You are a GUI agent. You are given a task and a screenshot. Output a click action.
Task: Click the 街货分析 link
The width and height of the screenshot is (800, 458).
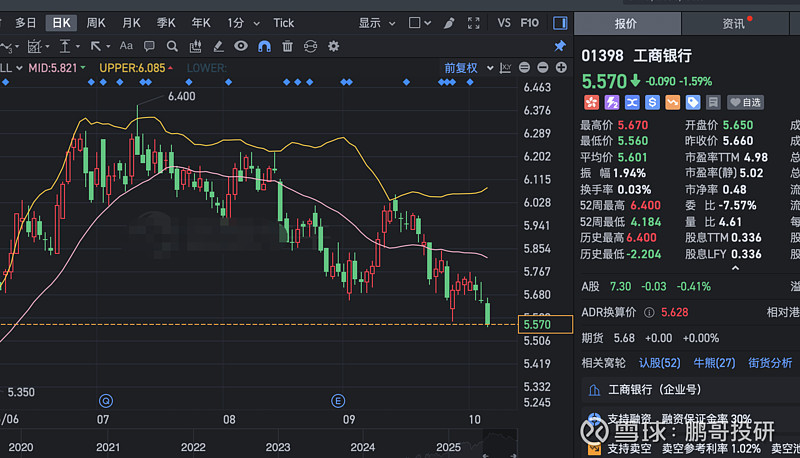point(770,363)
